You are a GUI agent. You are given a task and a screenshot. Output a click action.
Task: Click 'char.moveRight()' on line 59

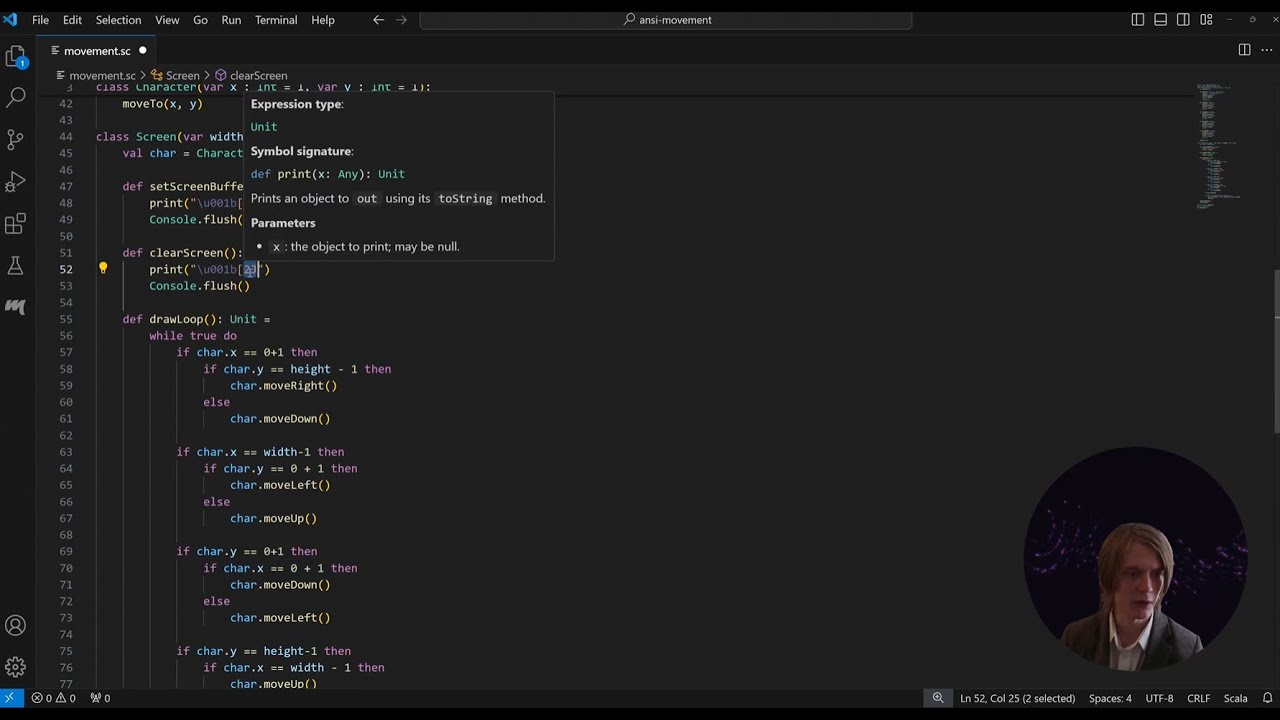pos(283,385)
